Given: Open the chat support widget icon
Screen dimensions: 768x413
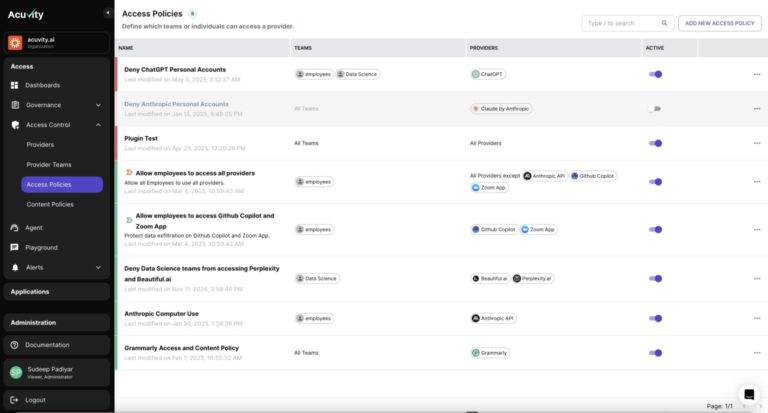Looking at the screenshot, I should (748, 394).
